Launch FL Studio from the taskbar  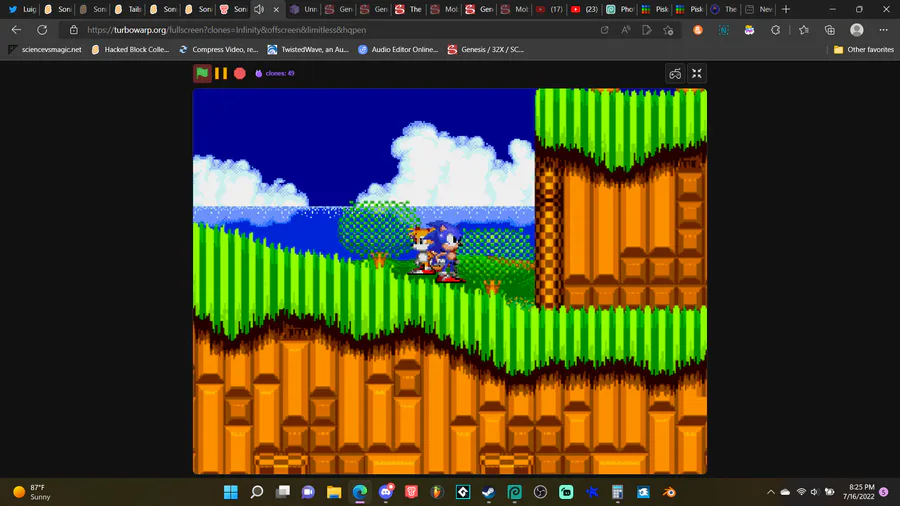(x=437, y=492)
